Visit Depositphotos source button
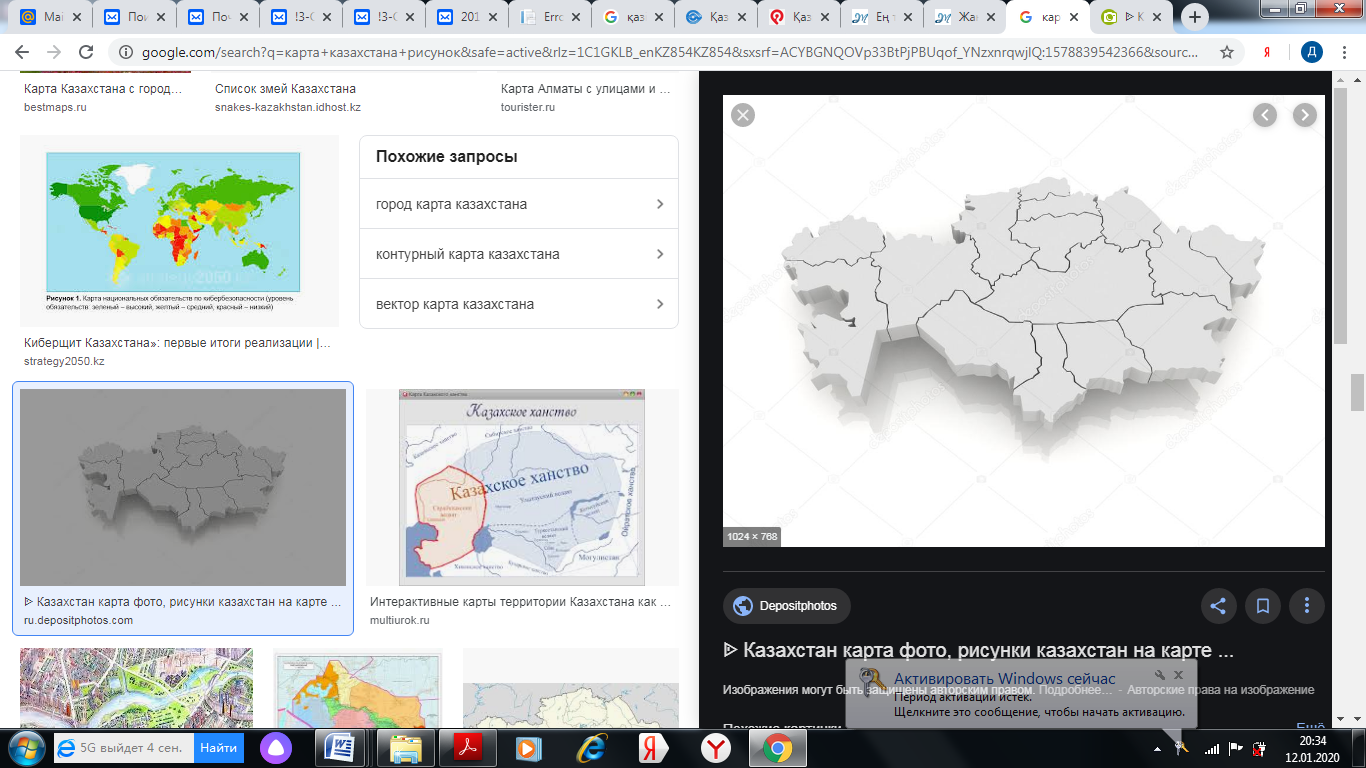The height and width of the screenshot is (768, 1366). [x=786, y=606]
